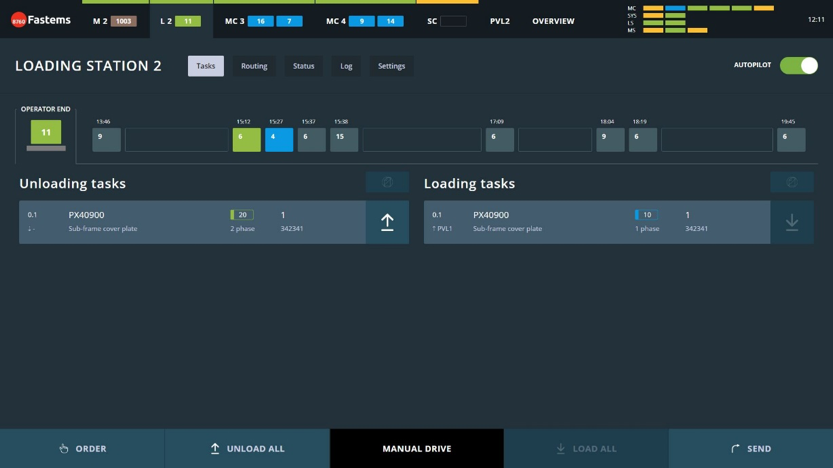The height and width of the screenshot is (468, 833).
Task: Click the unload arrow icon for PX40900
Action: pyautogui.click(x=387, y=222)
